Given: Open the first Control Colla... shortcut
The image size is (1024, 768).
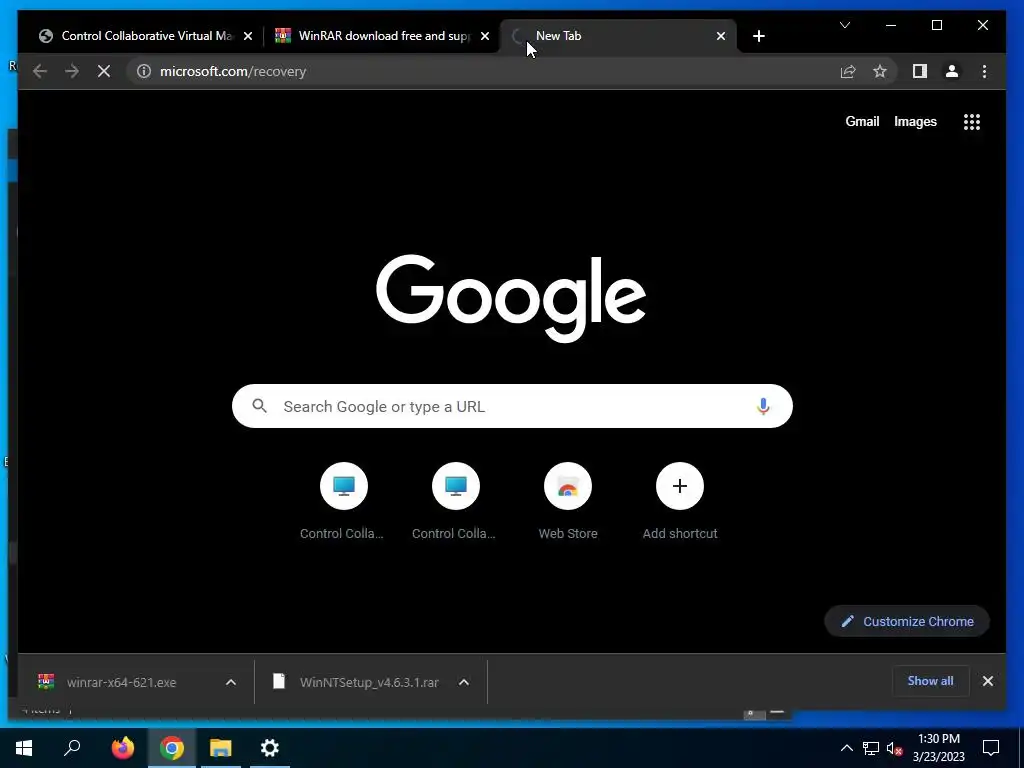Looking at the screenshot, I should [344, 501].
